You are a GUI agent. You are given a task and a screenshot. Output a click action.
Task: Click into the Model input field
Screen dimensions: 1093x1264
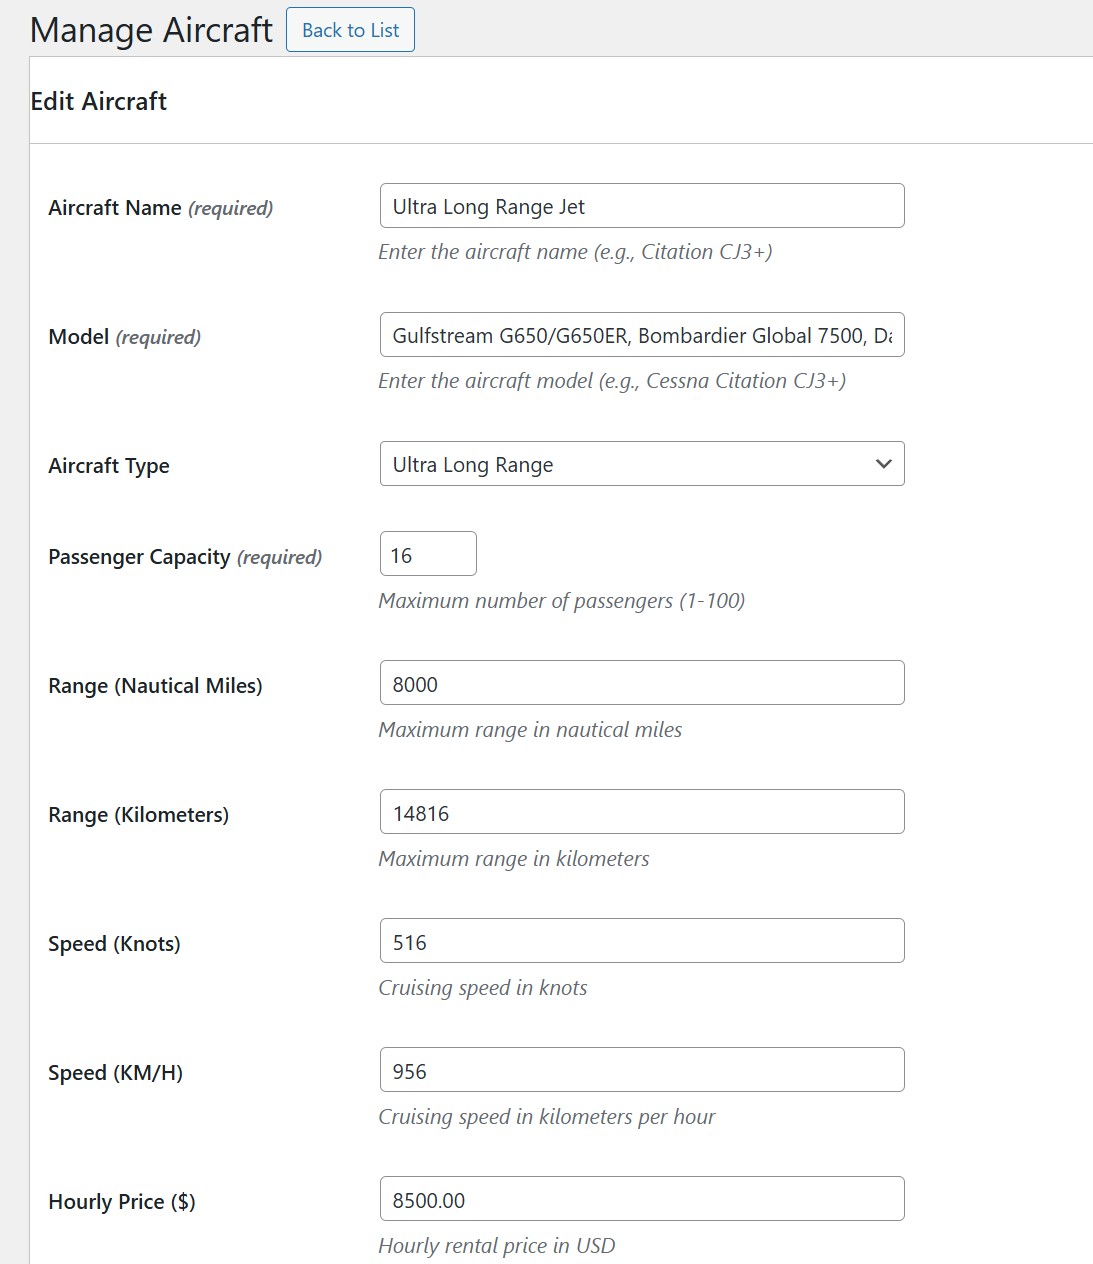tap(641, 335)
